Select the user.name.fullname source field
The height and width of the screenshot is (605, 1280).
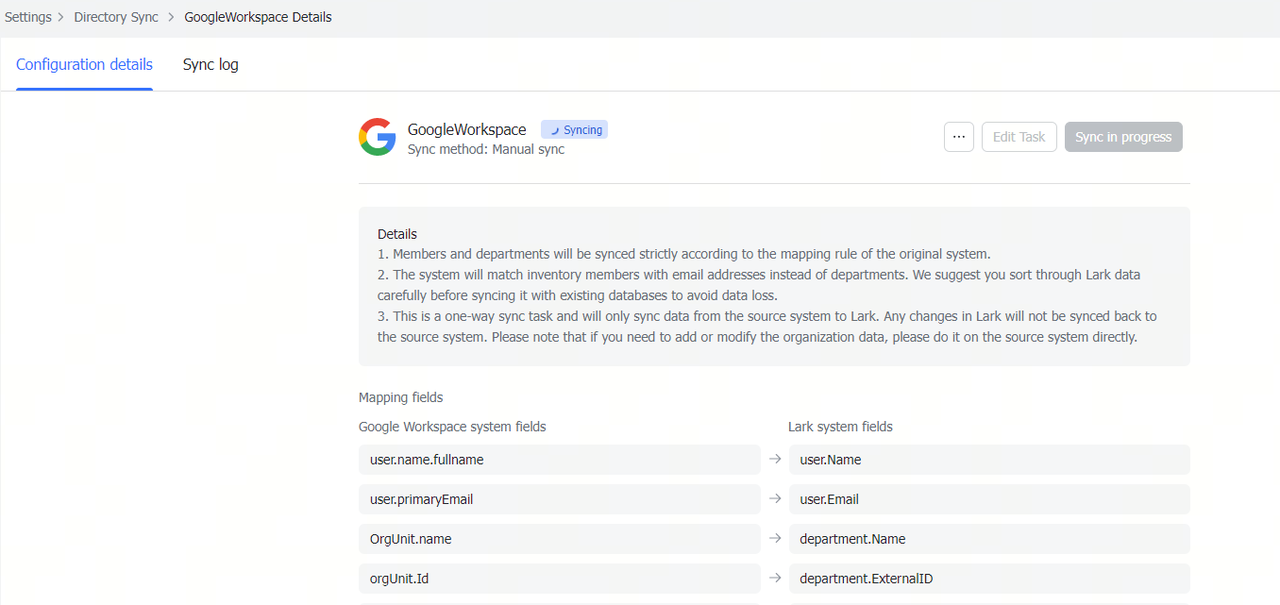[559, 460]
